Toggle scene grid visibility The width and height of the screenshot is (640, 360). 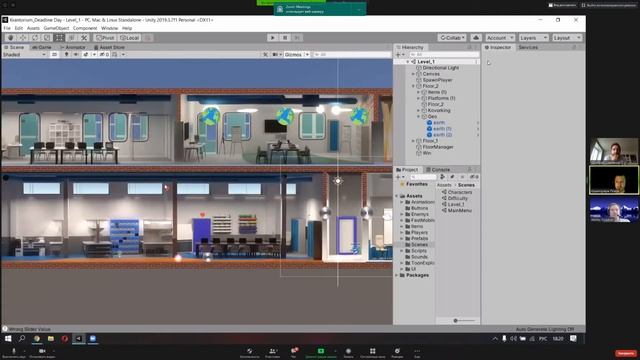tap(115, 55)
